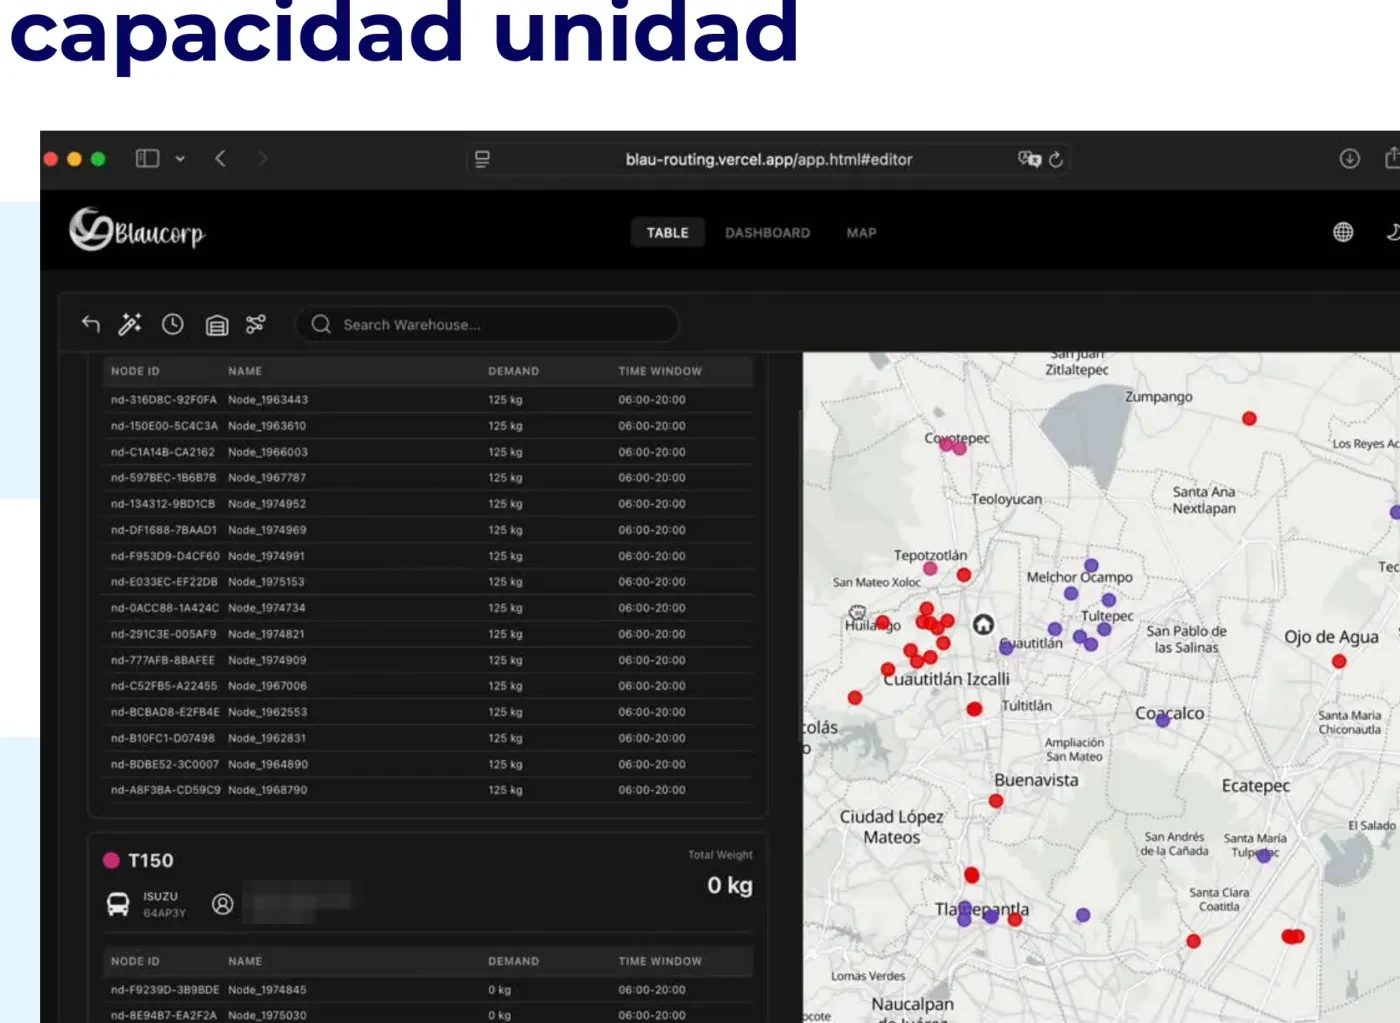Select row Node_1974969
Screen dimensions: 1400x1023
428,529
